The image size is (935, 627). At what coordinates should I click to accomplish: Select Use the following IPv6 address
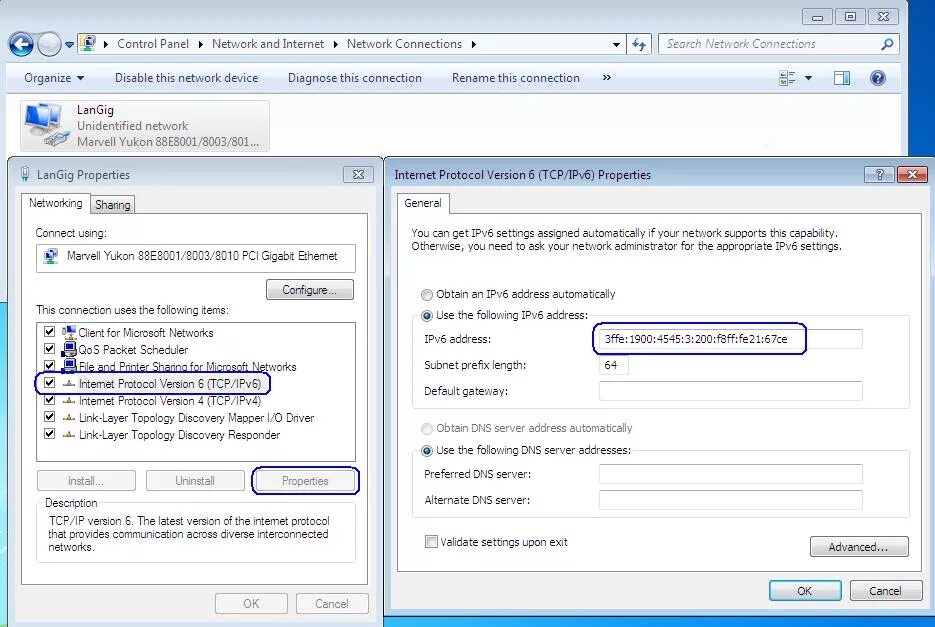(427, 316)
